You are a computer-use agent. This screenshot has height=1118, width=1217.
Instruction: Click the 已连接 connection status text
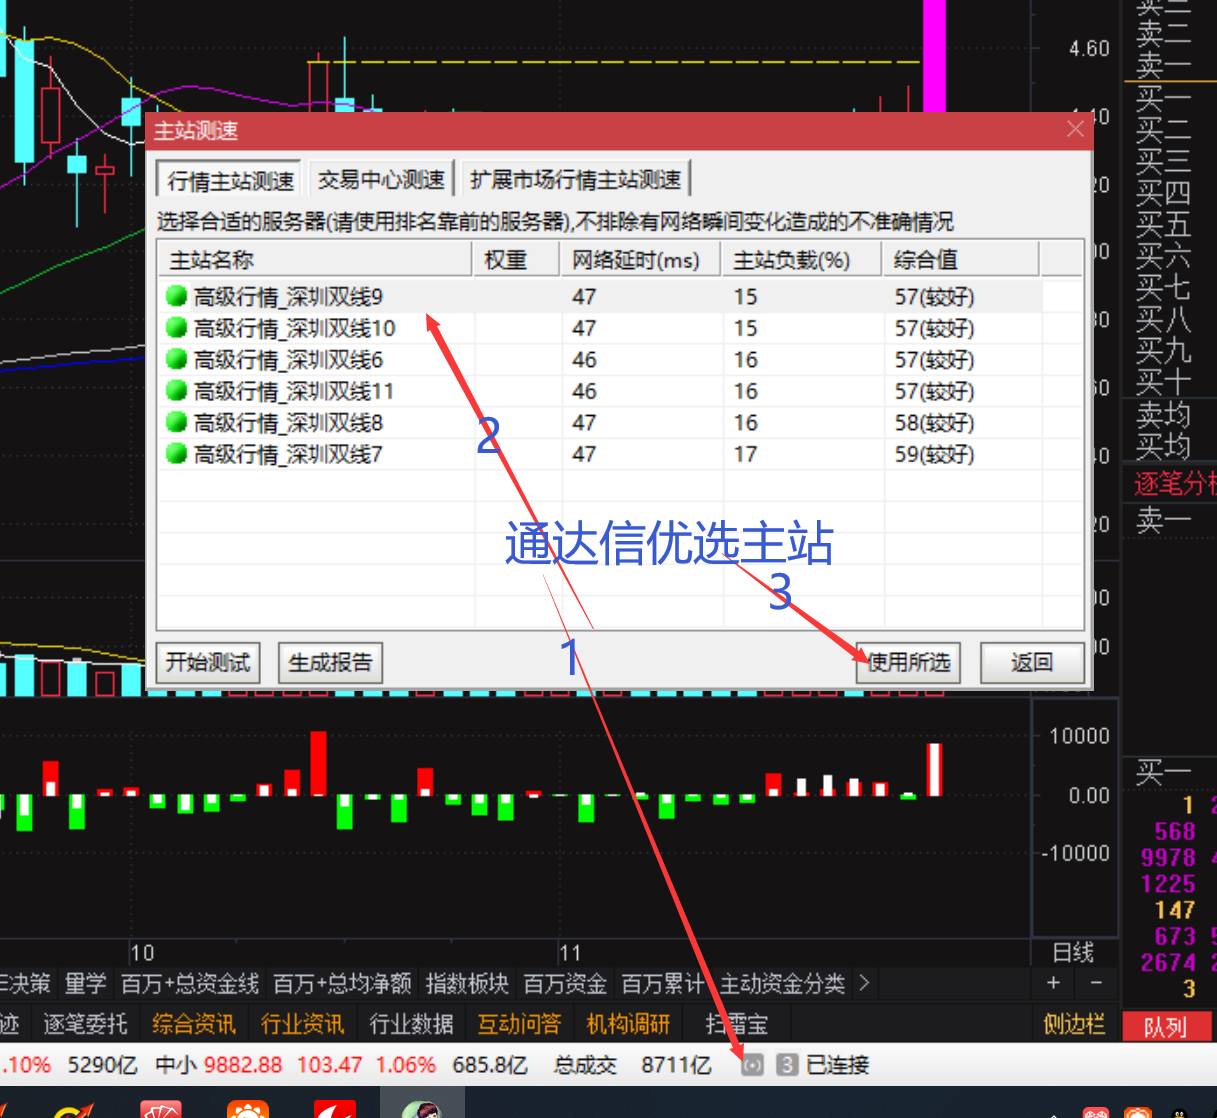point(838,1065)
